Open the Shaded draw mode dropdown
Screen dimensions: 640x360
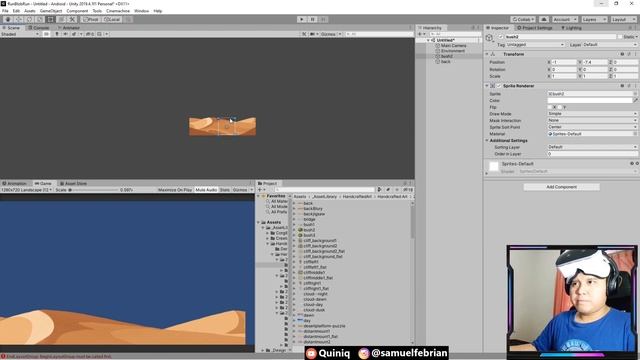20,34
